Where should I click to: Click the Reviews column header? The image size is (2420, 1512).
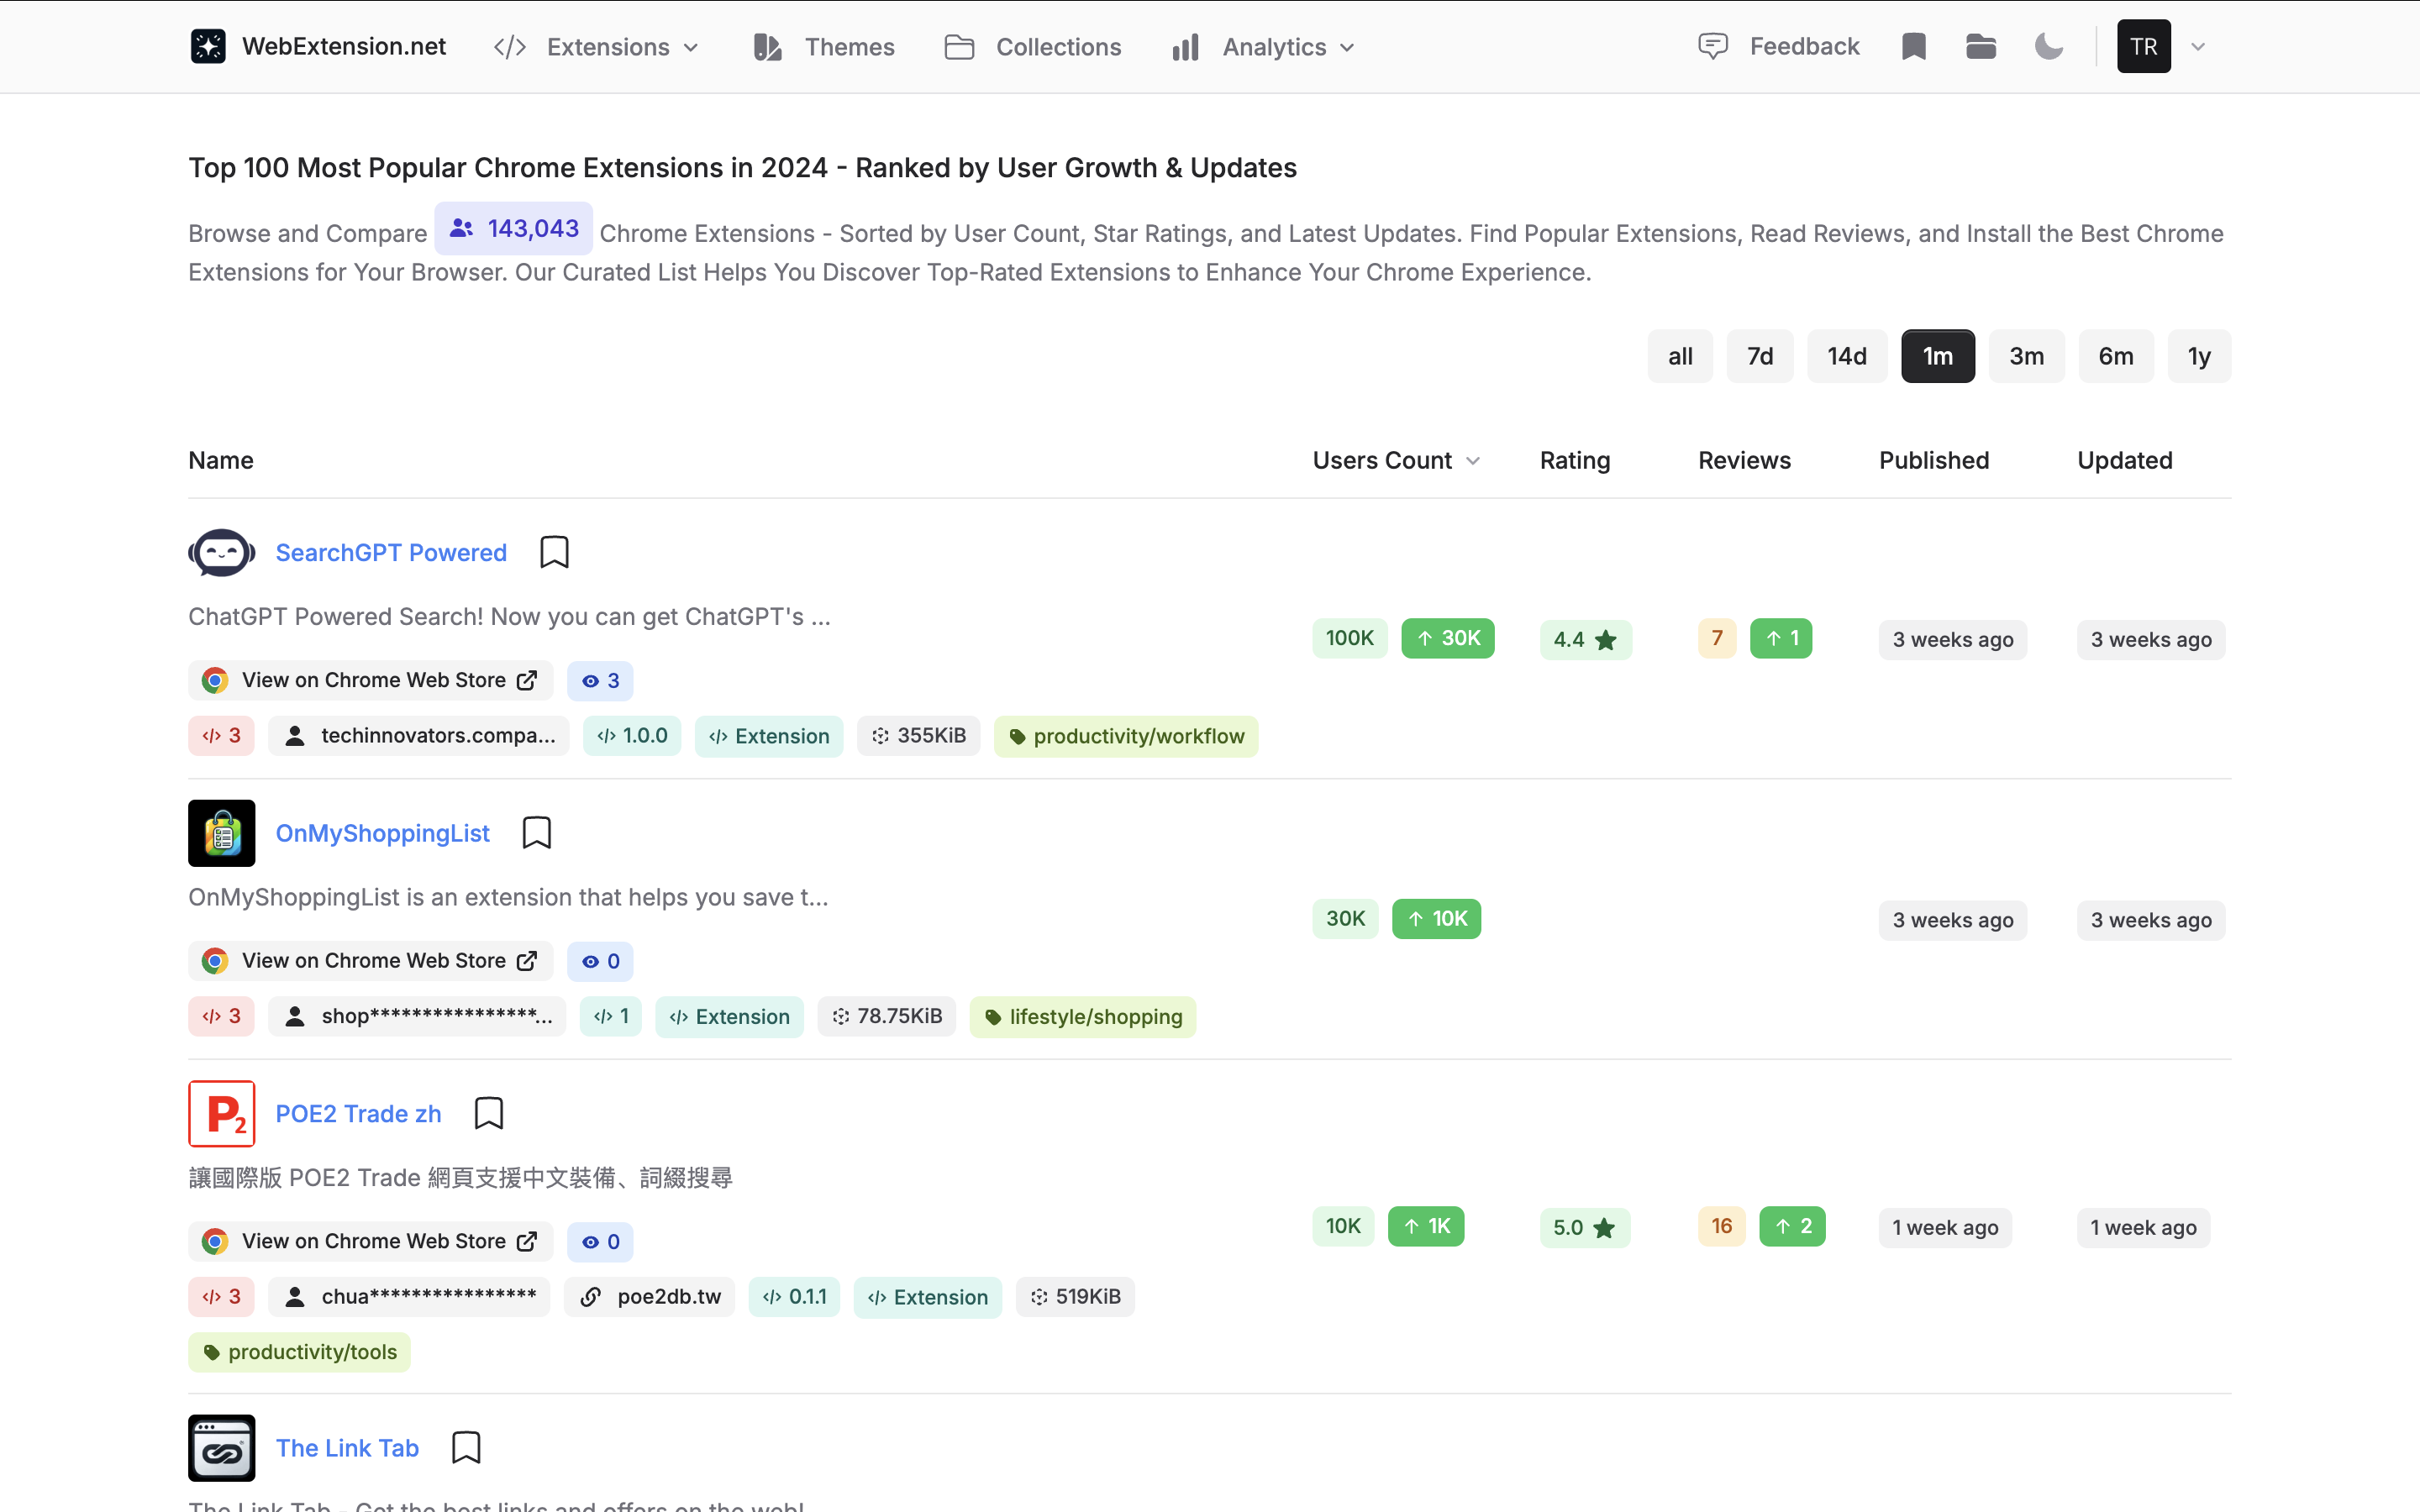[x=1744, y=460]
